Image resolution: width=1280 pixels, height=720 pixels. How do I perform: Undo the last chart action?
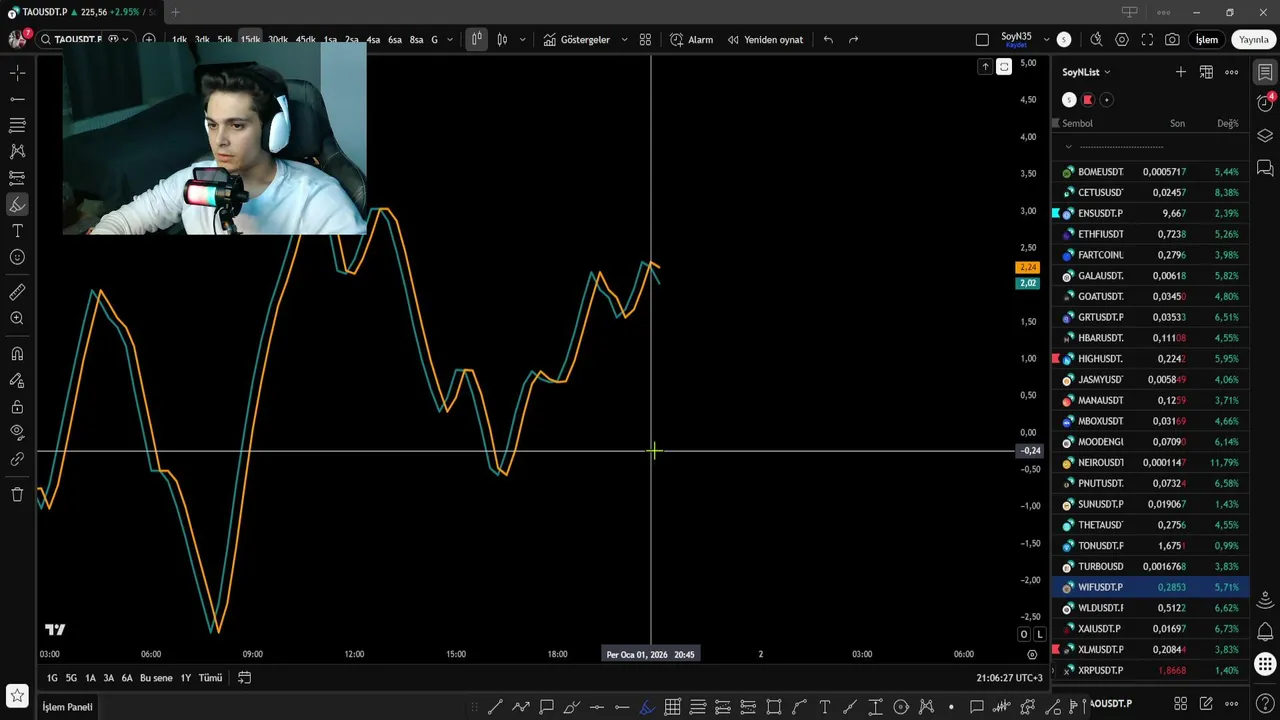point(828,40)
